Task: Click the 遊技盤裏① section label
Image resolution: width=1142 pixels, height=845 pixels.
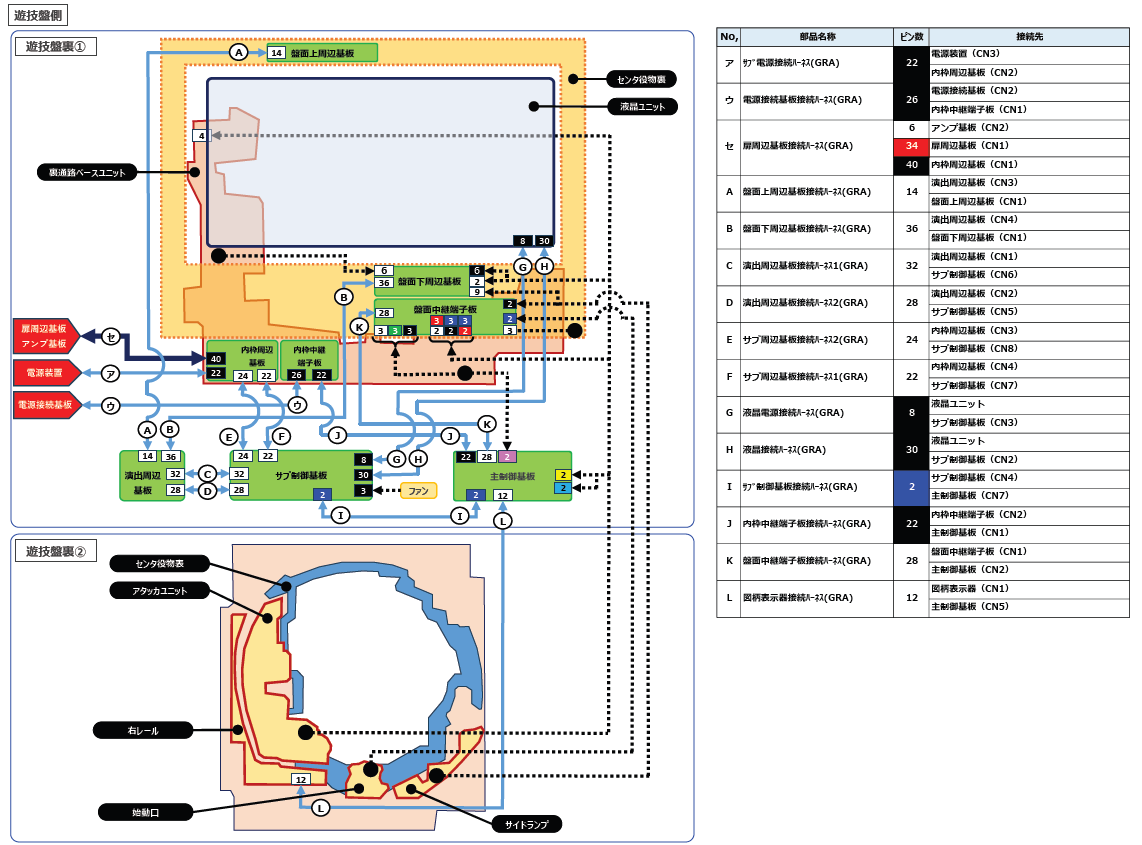Action: tap(56, 47)
